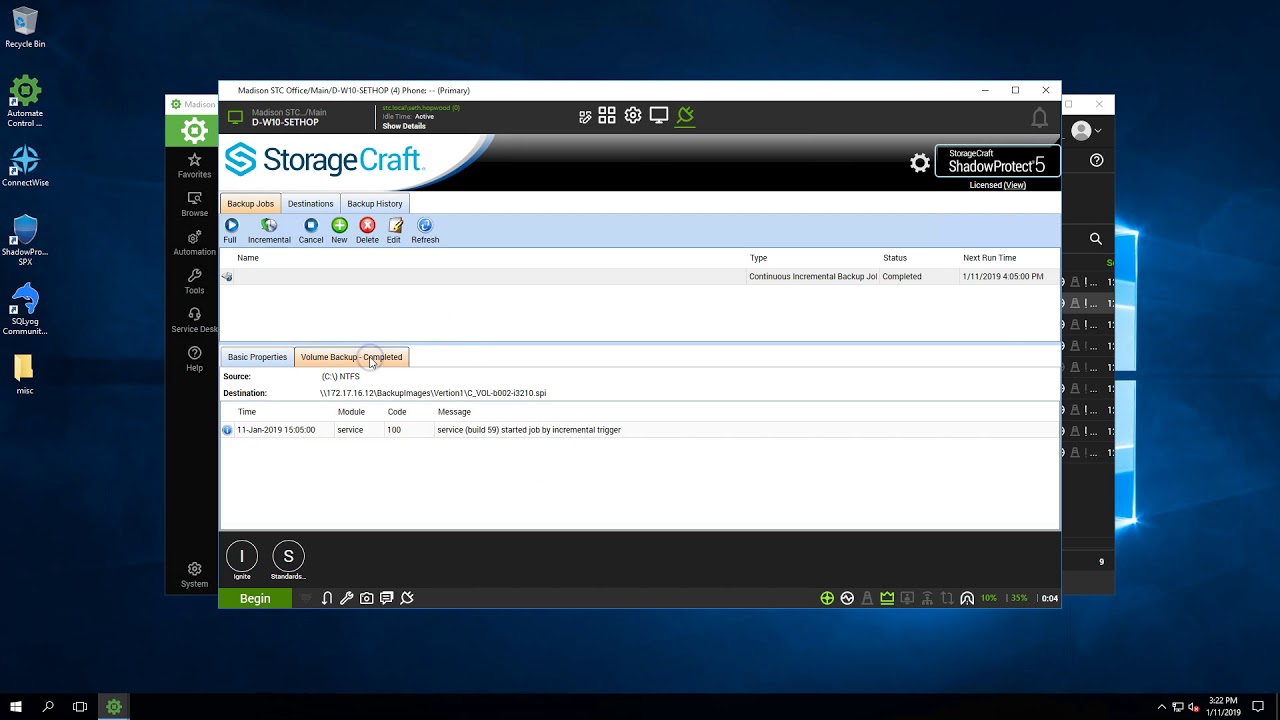Open the remote monitor screen icon
Screen dimensions: 1280x720
[x=659, y=116]
